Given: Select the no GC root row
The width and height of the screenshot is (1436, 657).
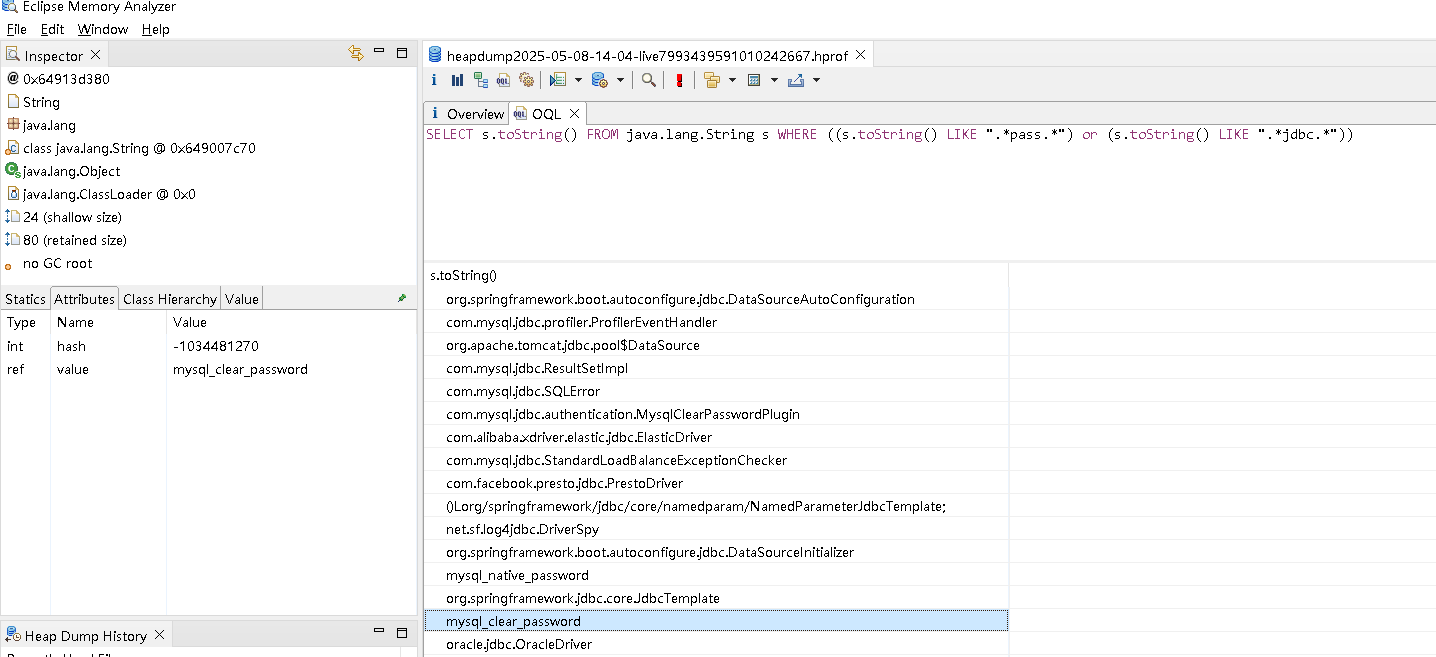Looking at the screenshot, I should point(208,263).
